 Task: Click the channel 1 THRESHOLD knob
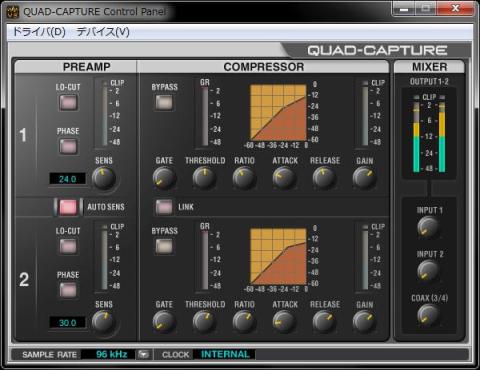tap(204, 178)
